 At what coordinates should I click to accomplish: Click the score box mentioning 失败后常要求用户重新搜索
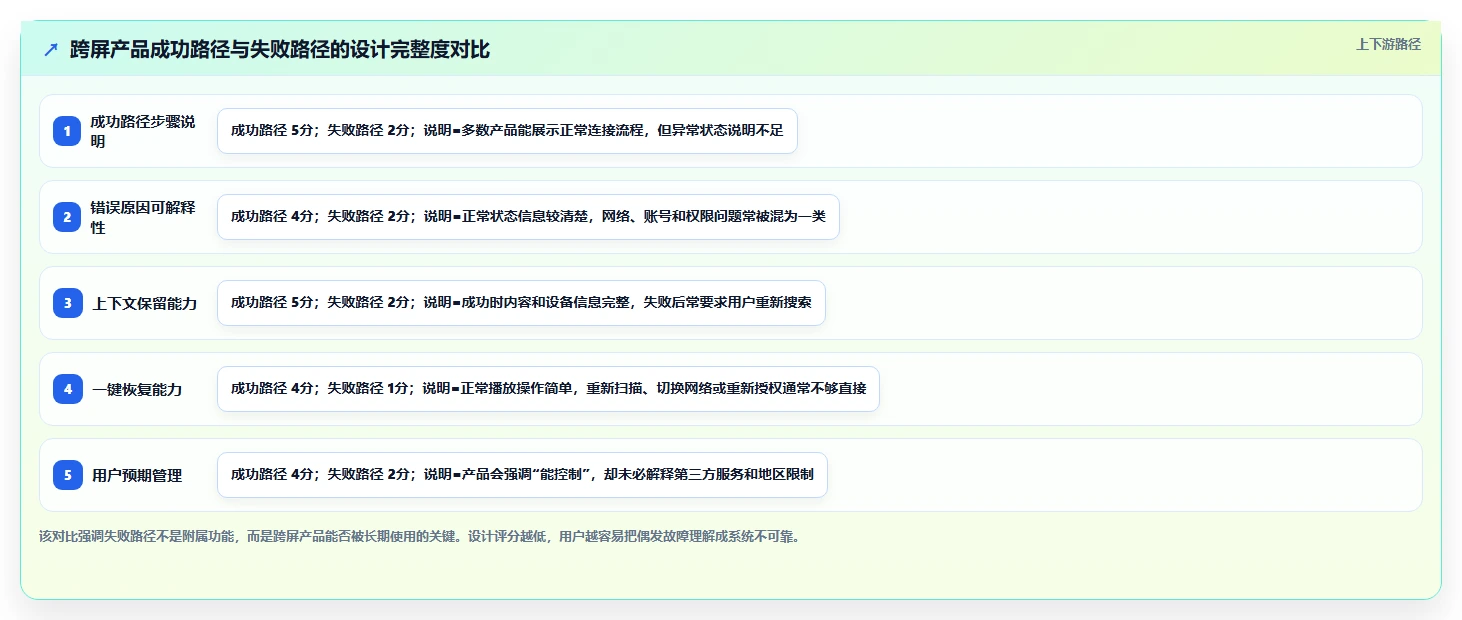tap(521, 303)
